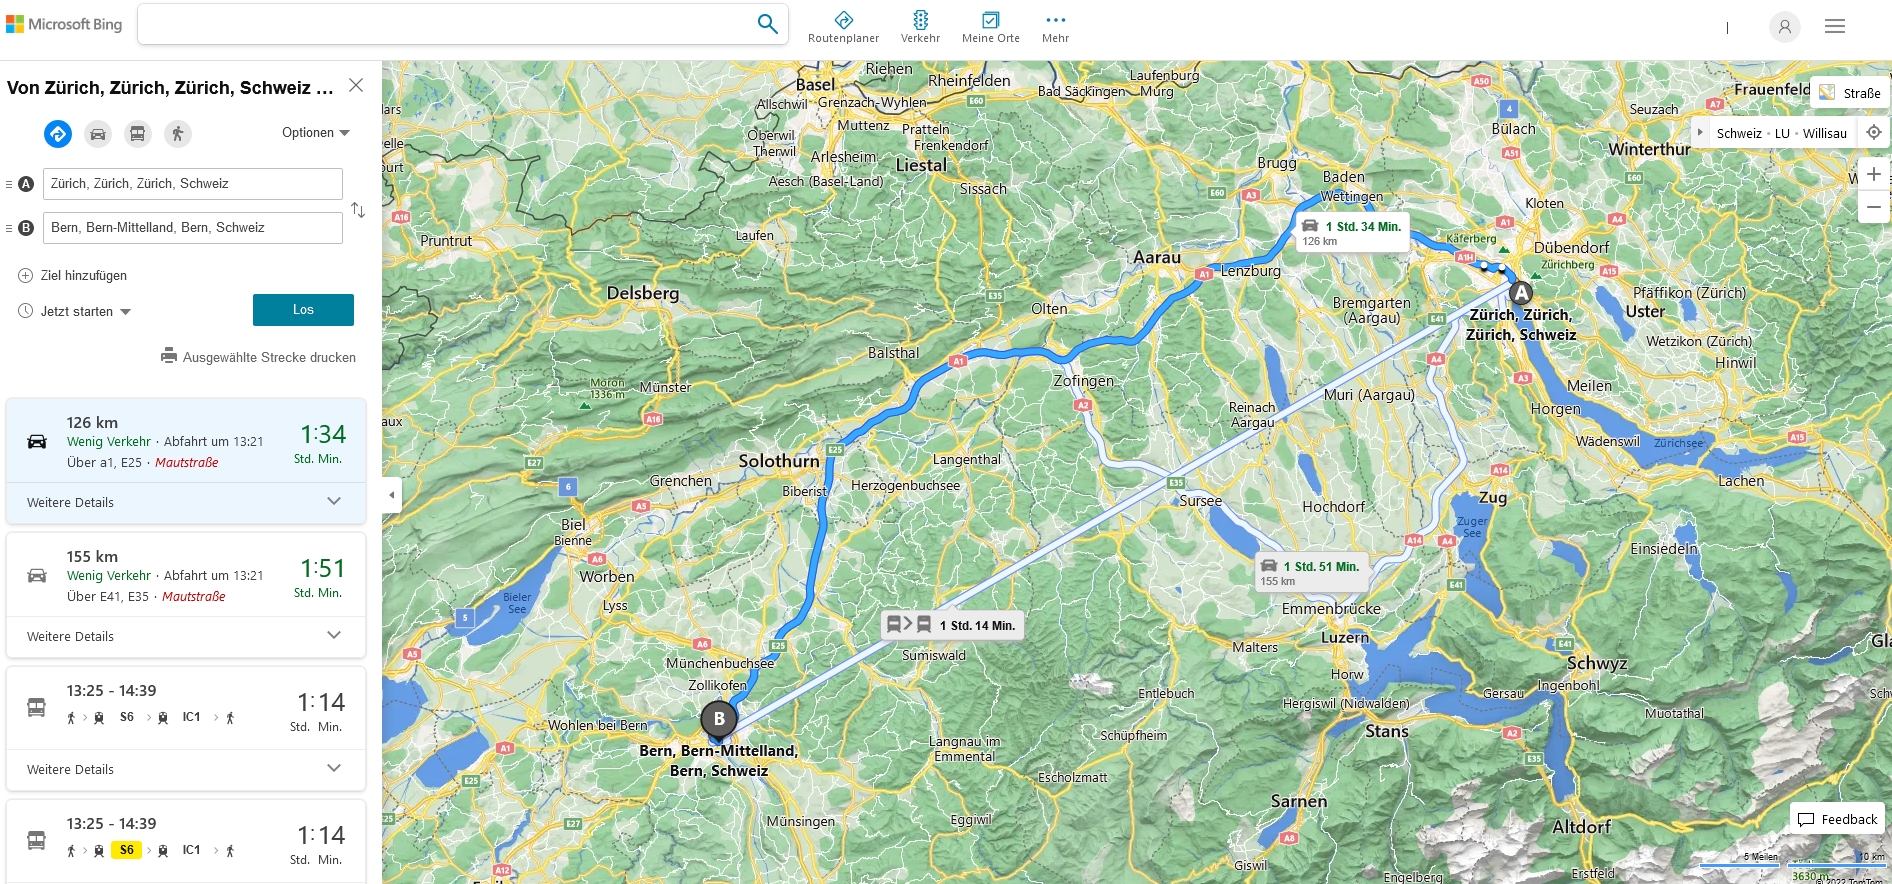Collapse the directions side panel arrow
The height and width of the screenshot is (884, 1892).
(x=391, y=495)
